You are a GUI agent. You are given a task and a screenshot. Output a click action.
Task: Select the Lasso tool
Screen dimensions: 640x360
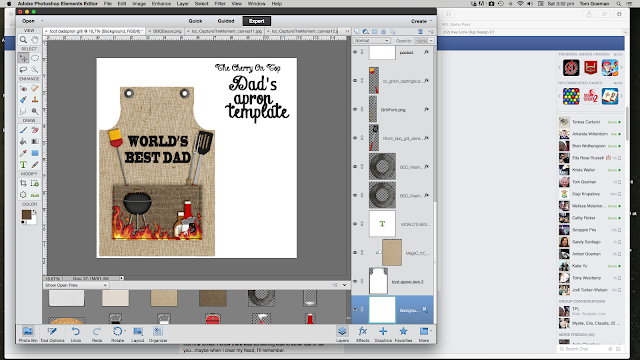pos(23,69)
